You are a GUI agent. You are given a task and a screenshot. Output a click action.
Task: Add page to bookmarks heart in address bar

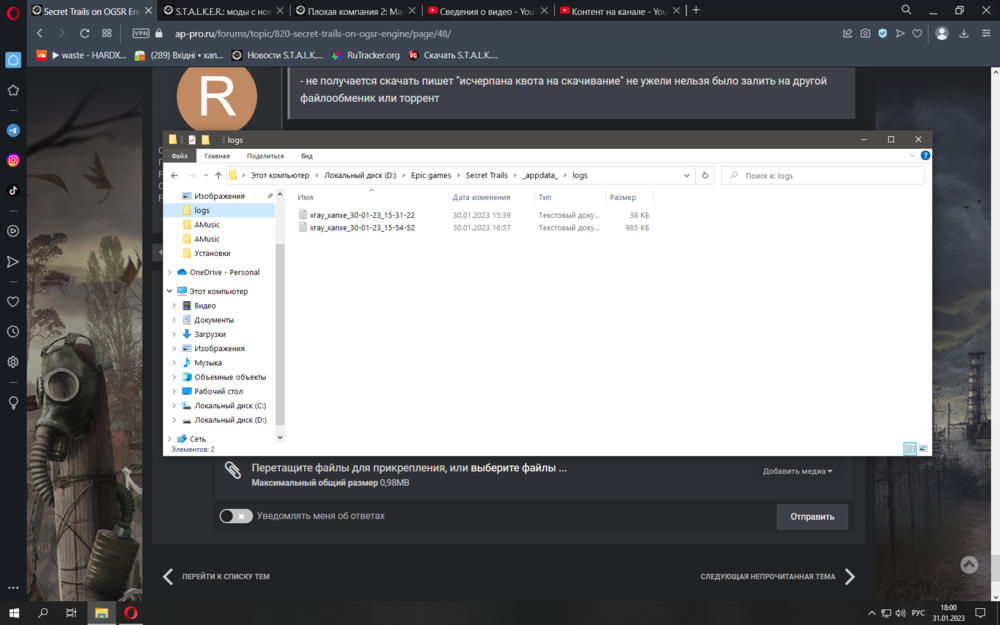(917, 33)
